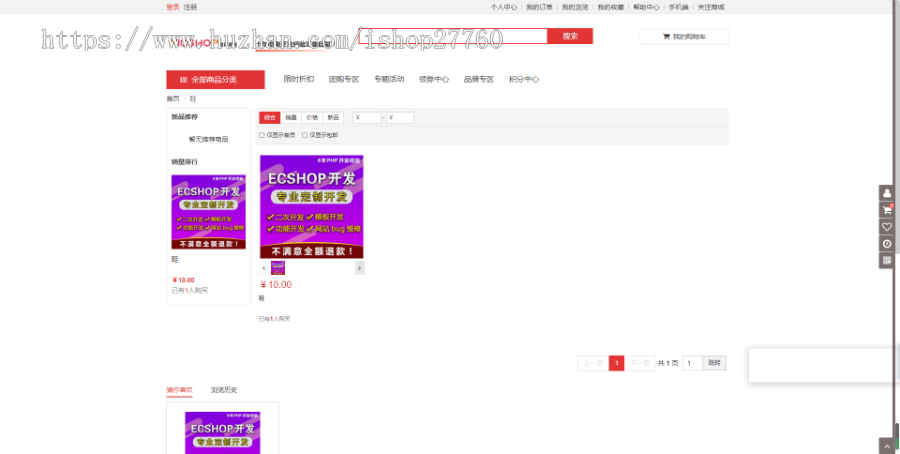The width and height of the screenshot is (900, 454).
Task: Open the 领券中心 menu item
Action: (x=434, y=79)
